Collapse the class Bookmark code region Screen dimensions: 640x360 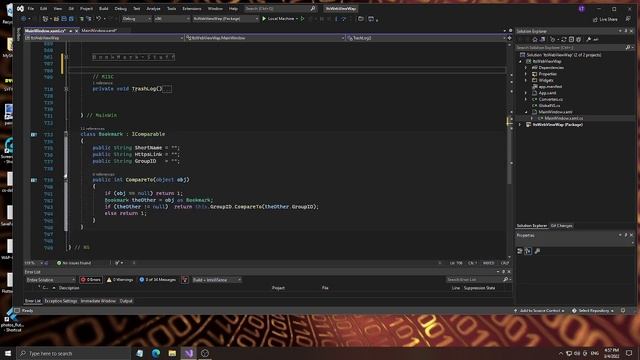click(x=66, y=134)
